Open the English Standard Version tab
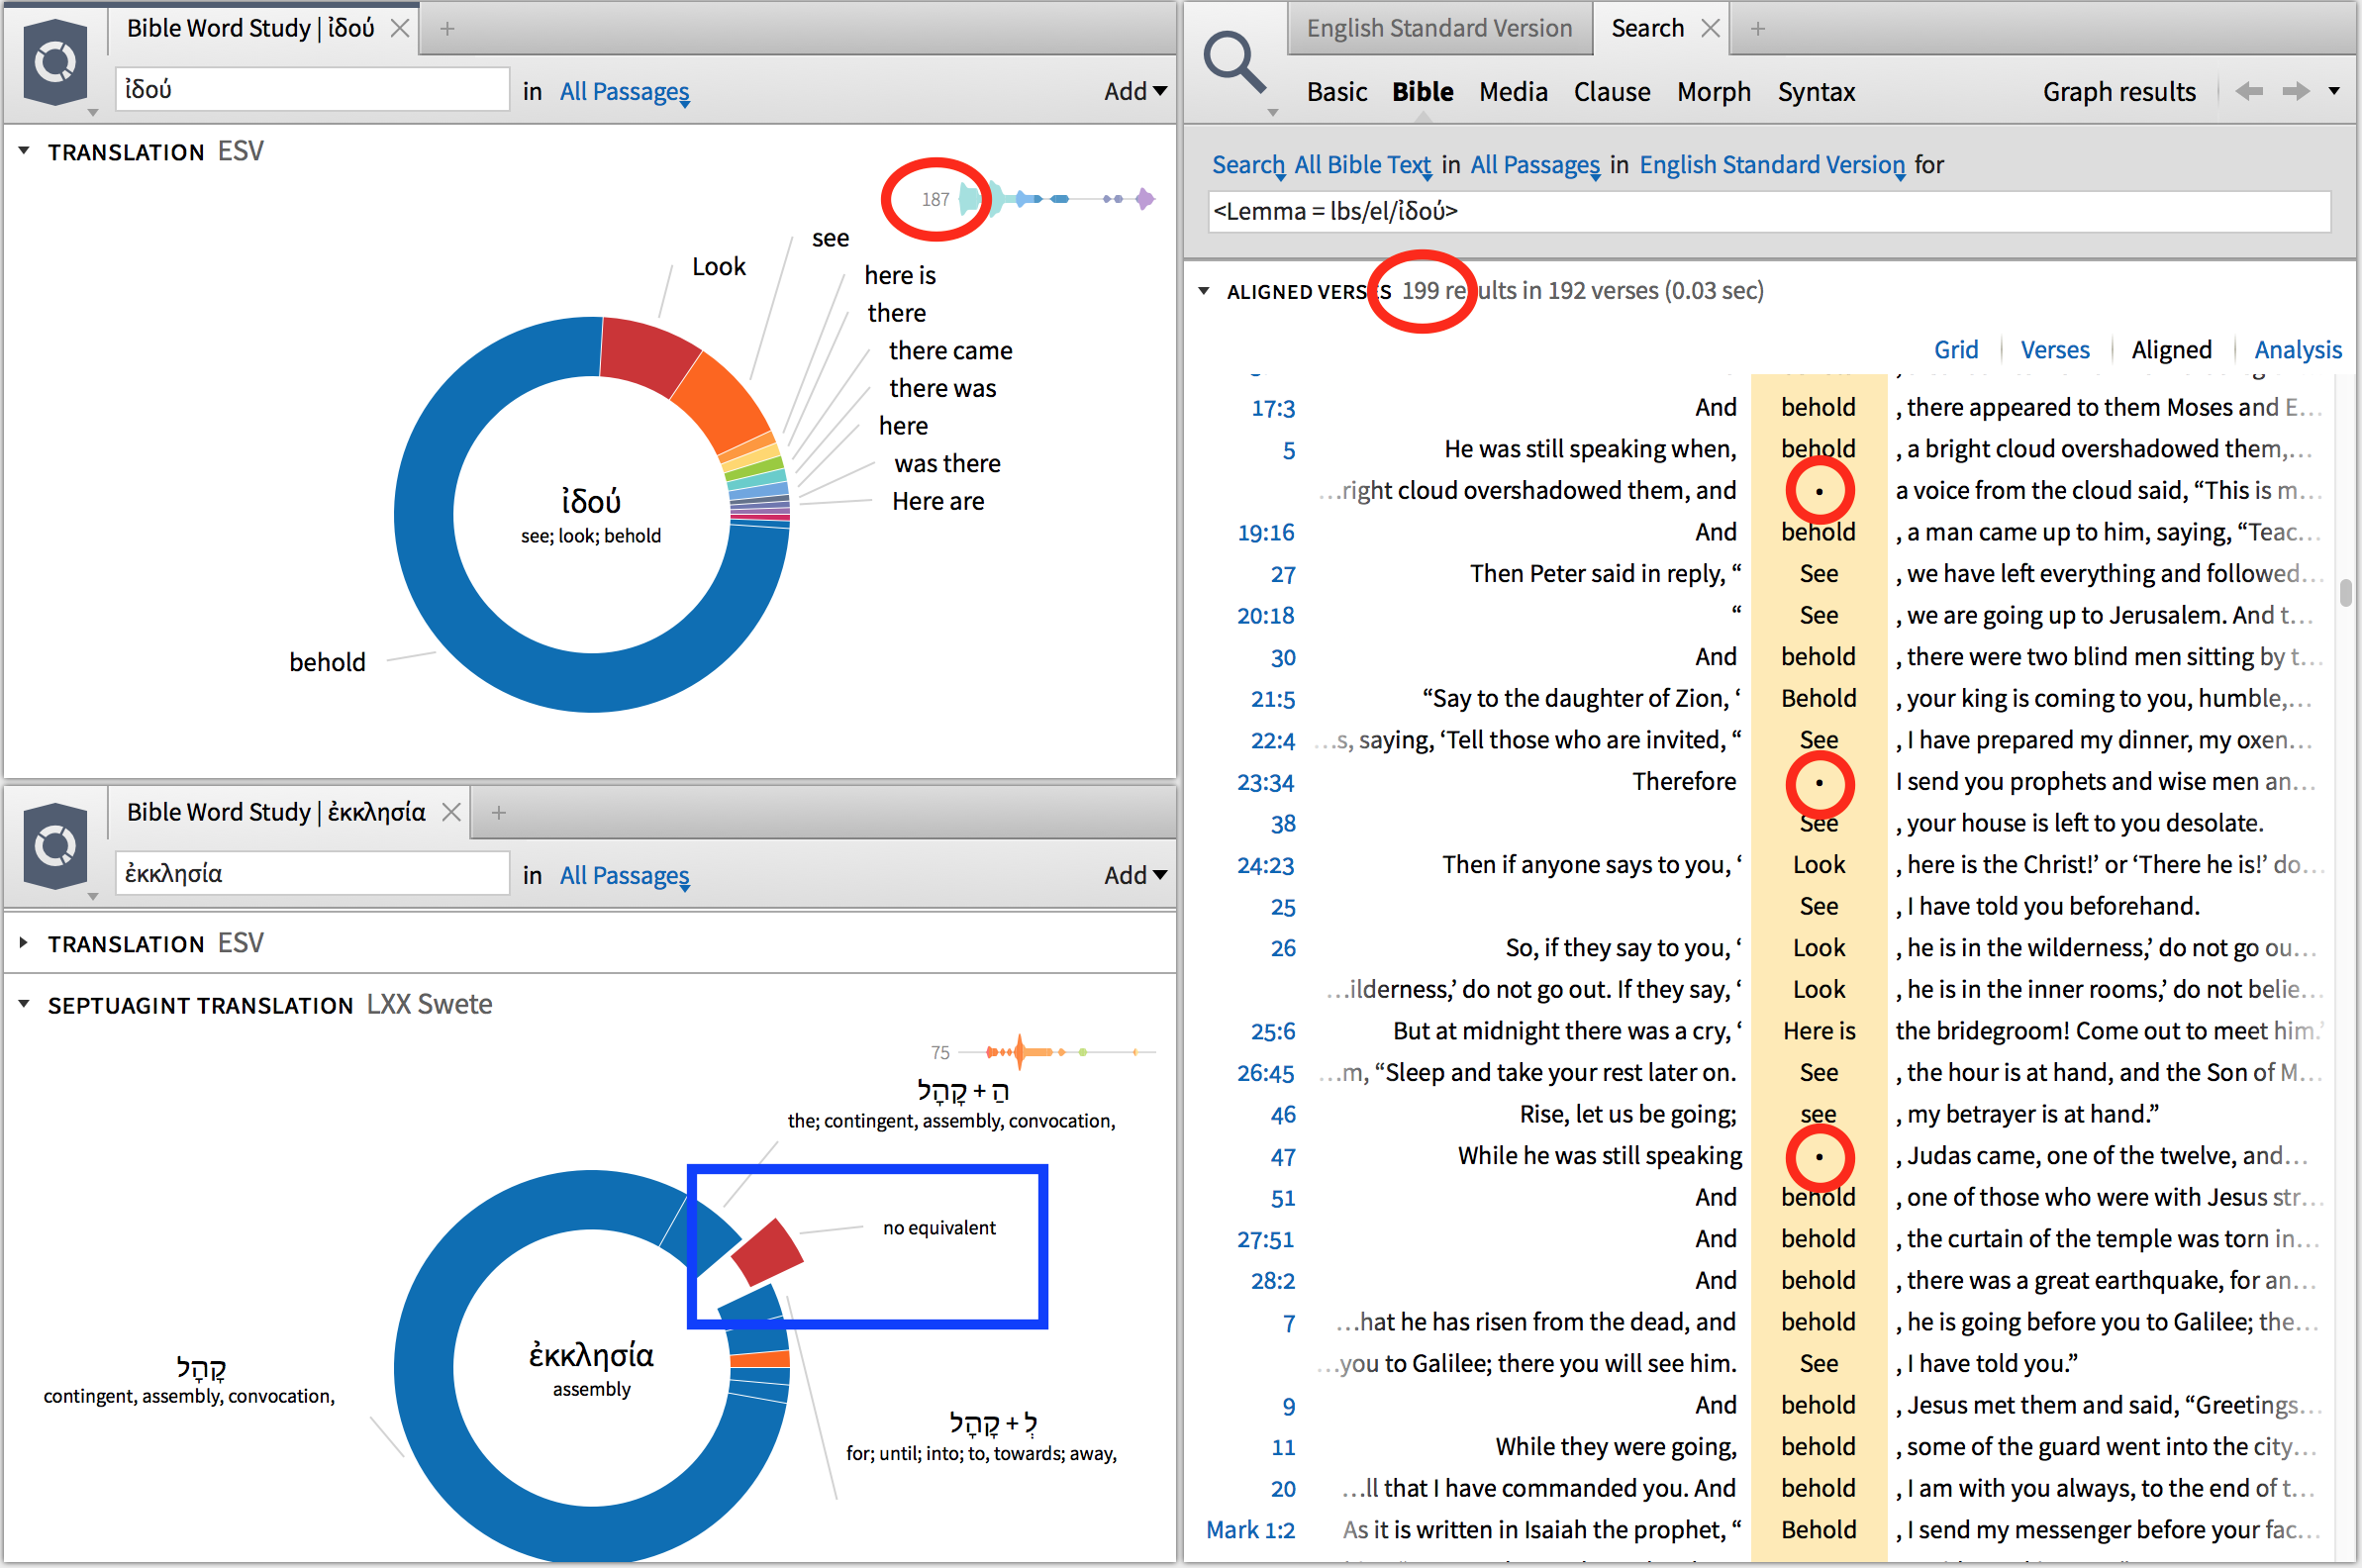This screenshot has width=2362, height=1568. coord(1438,28)
